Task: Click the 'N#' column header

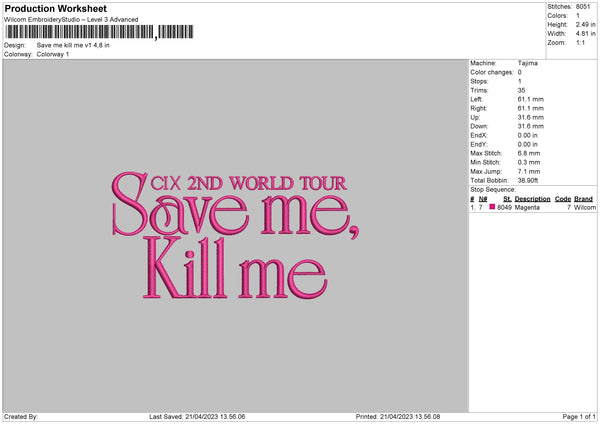Action: coord(483,199)
